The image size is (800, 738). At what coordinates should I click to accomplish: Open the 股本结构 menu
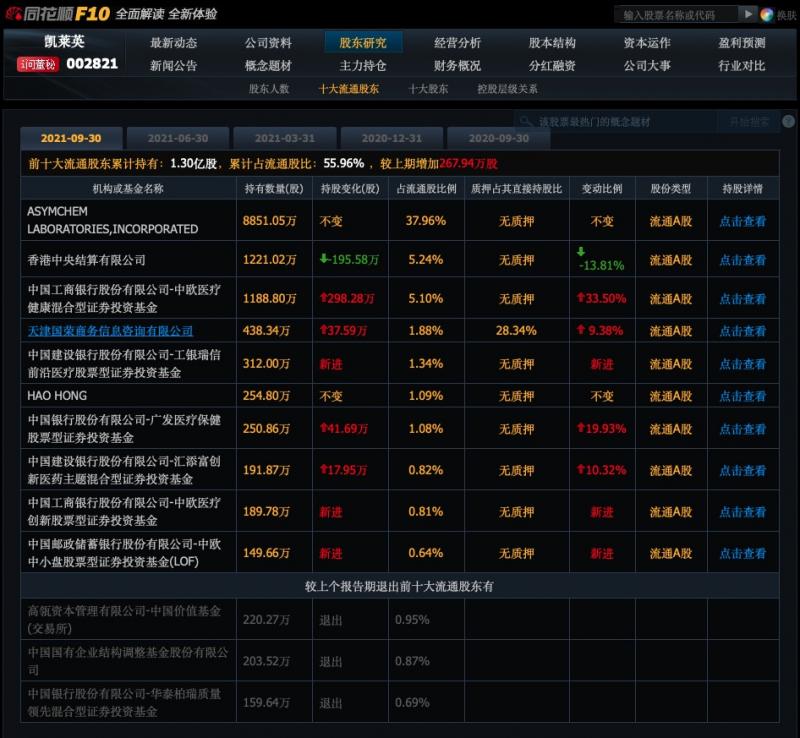point(553,43)
